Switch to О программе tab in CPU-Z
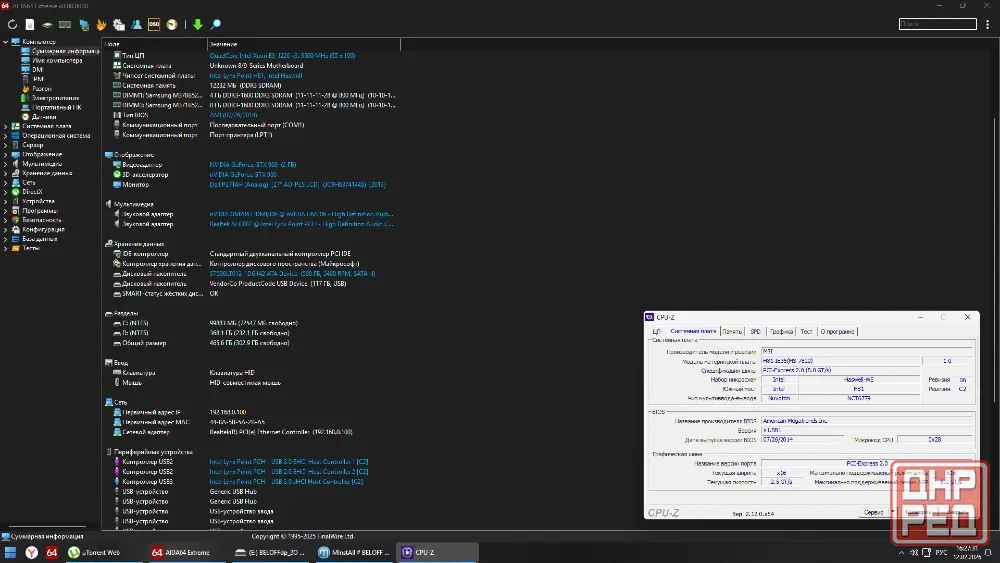1000x563 pixels. pos(837,332)
